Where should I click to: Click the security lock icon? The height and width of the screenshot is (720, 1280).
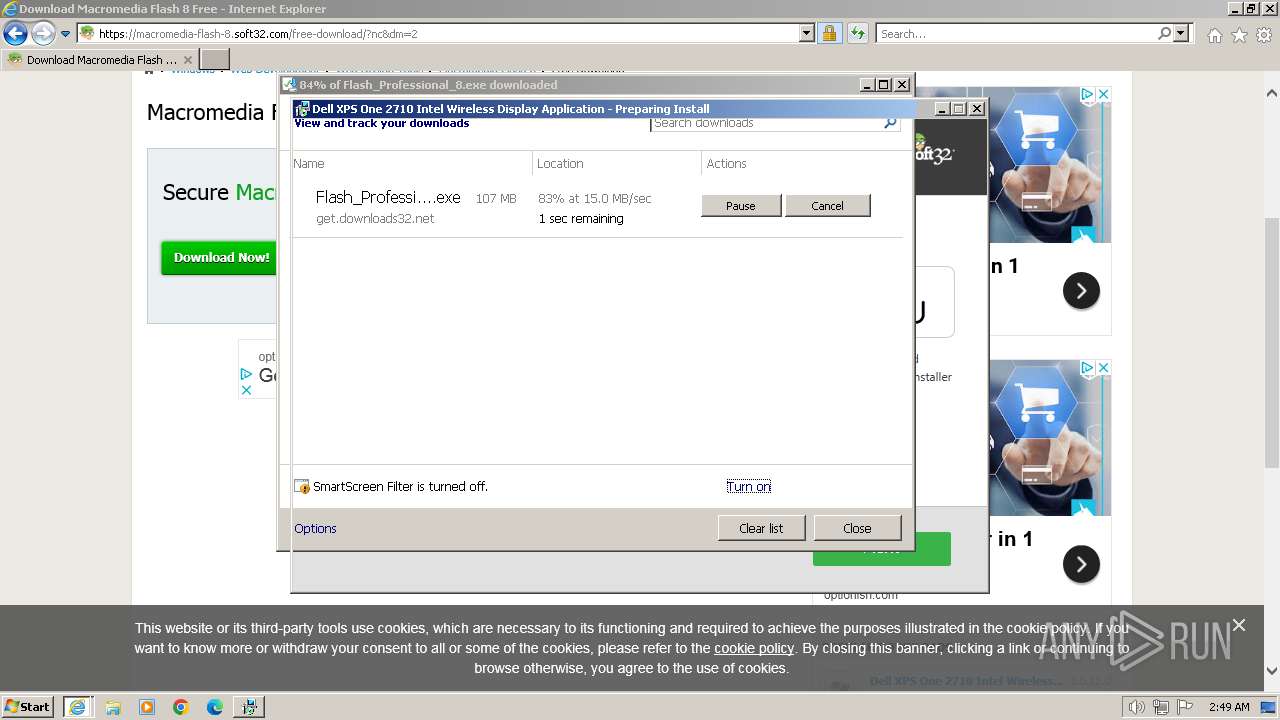click(x=829, y=33)
